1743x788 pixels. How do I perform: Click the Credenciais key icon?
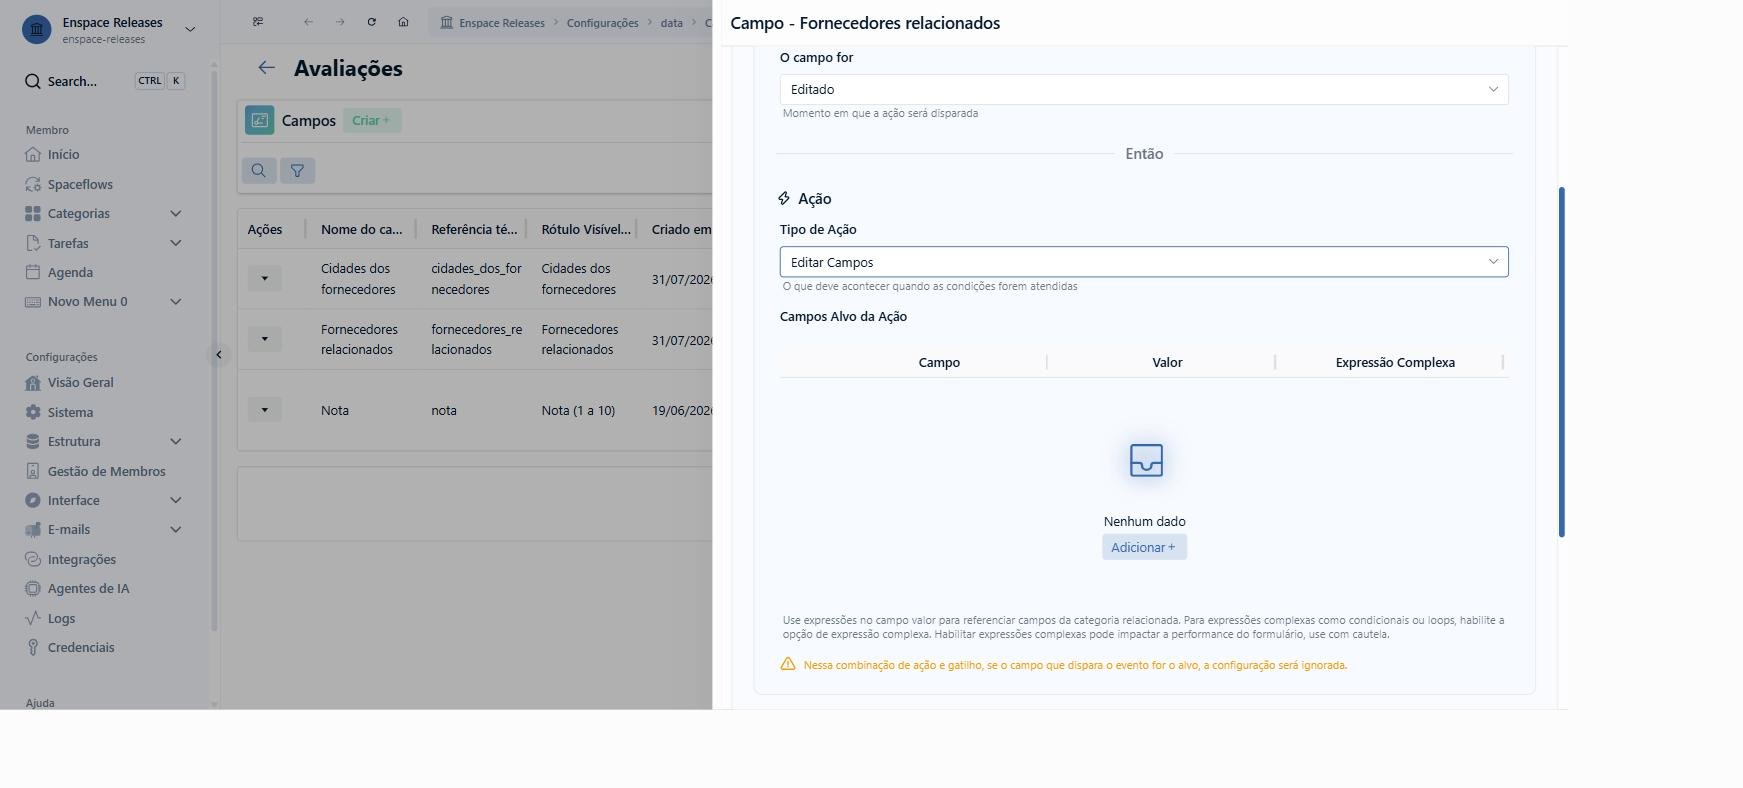point(33,647)
